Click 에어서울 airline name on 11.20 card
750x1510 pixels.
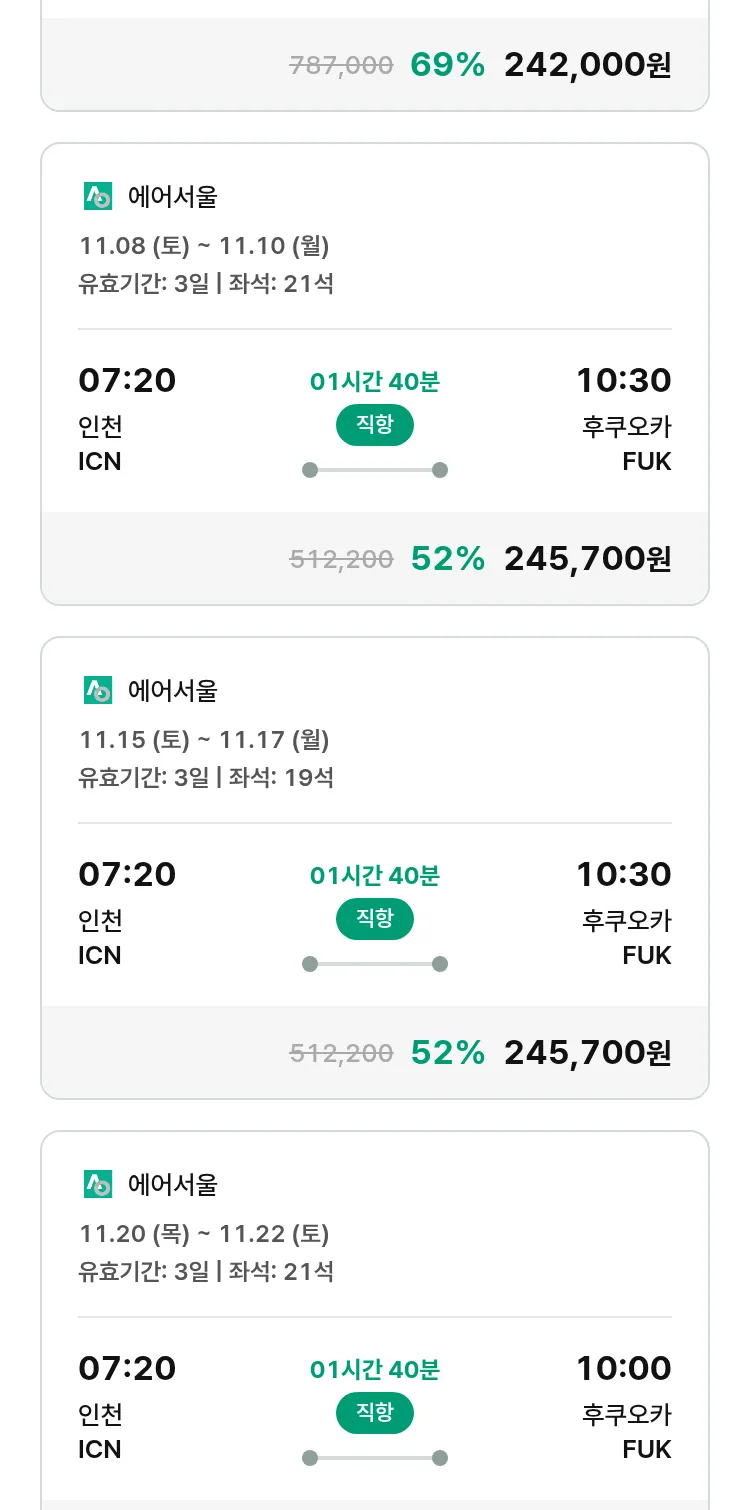tap(173, 1184)
